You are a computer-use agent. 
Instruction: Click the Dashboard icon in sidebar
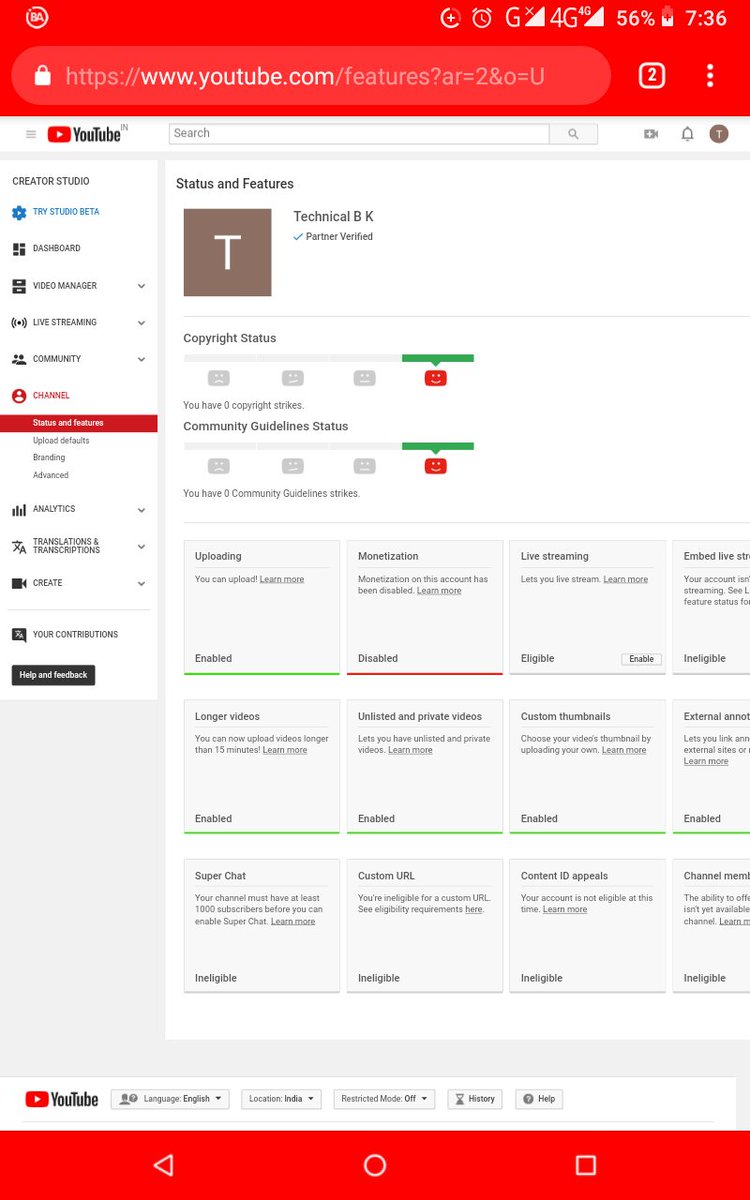19,249
